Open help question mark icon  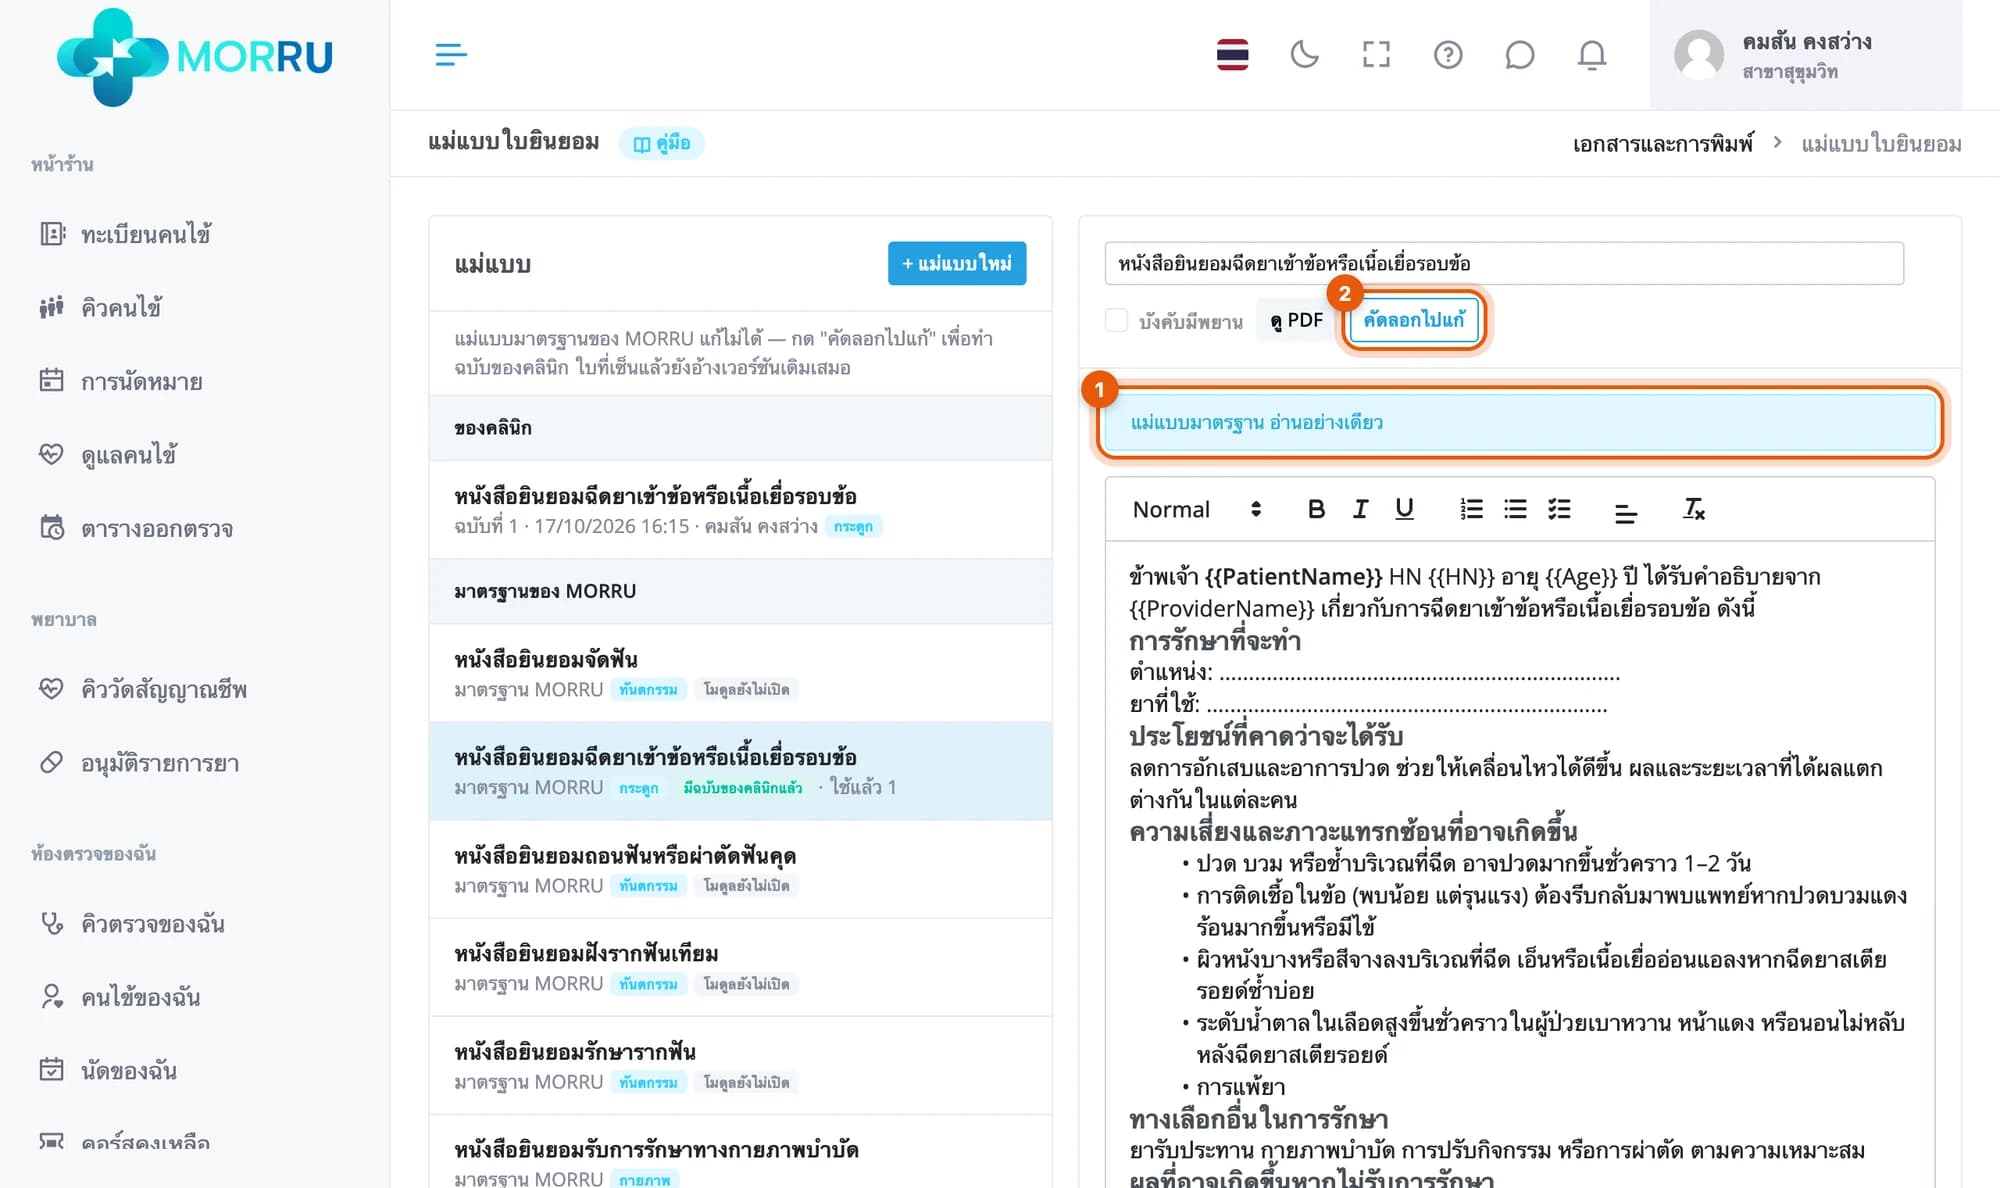1448,54
